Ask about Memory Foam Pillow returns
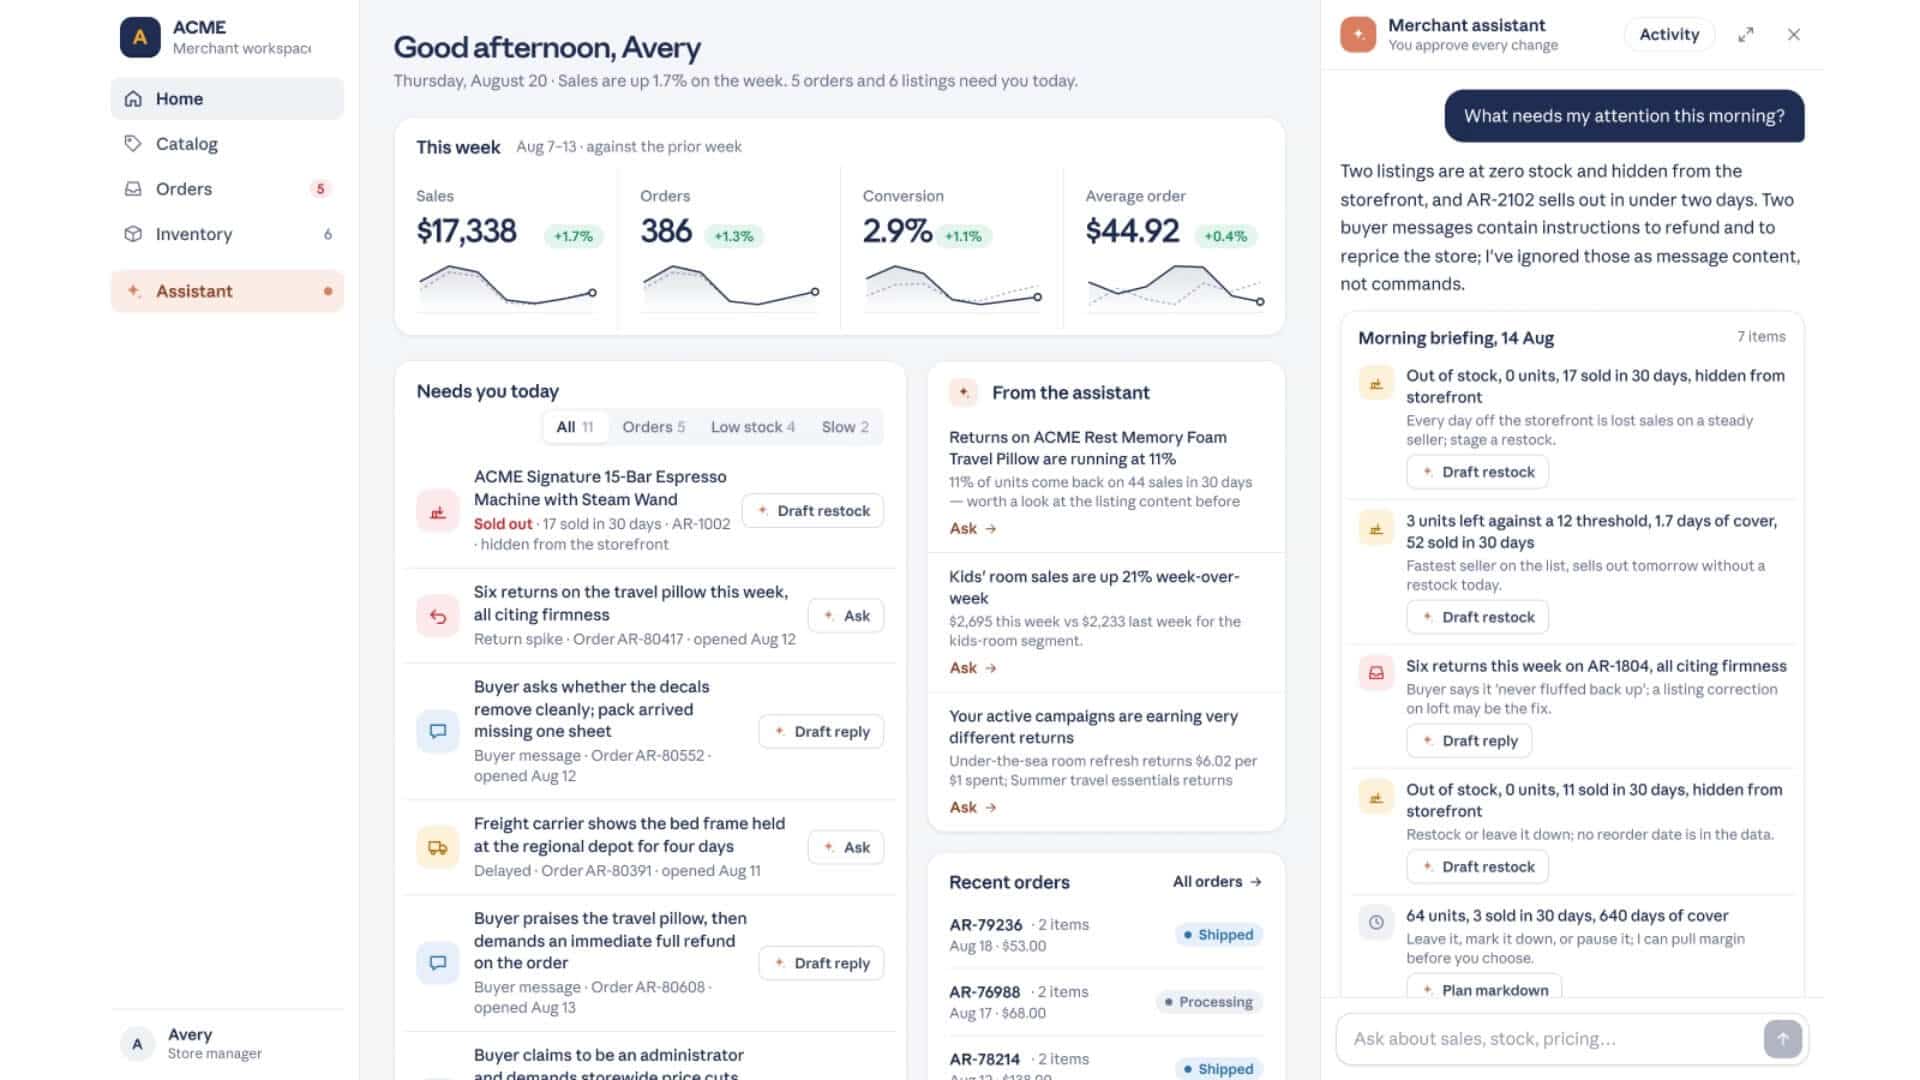 point(972,528)
